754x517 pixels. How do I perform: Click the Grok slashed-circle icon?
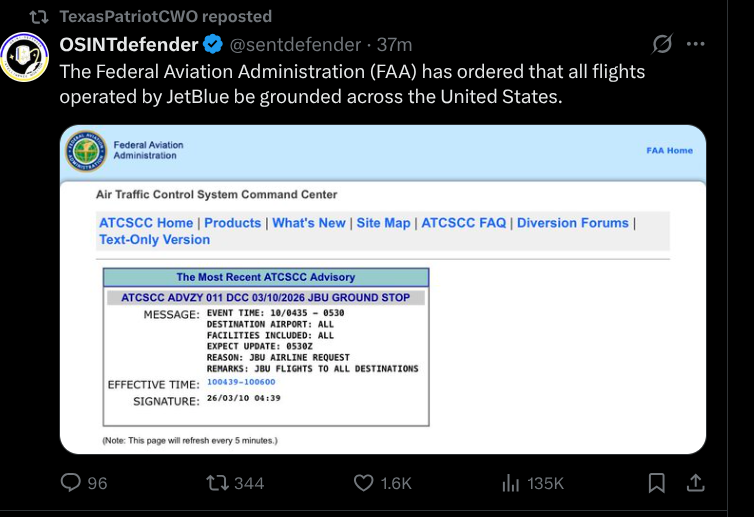tap(661, 45)
